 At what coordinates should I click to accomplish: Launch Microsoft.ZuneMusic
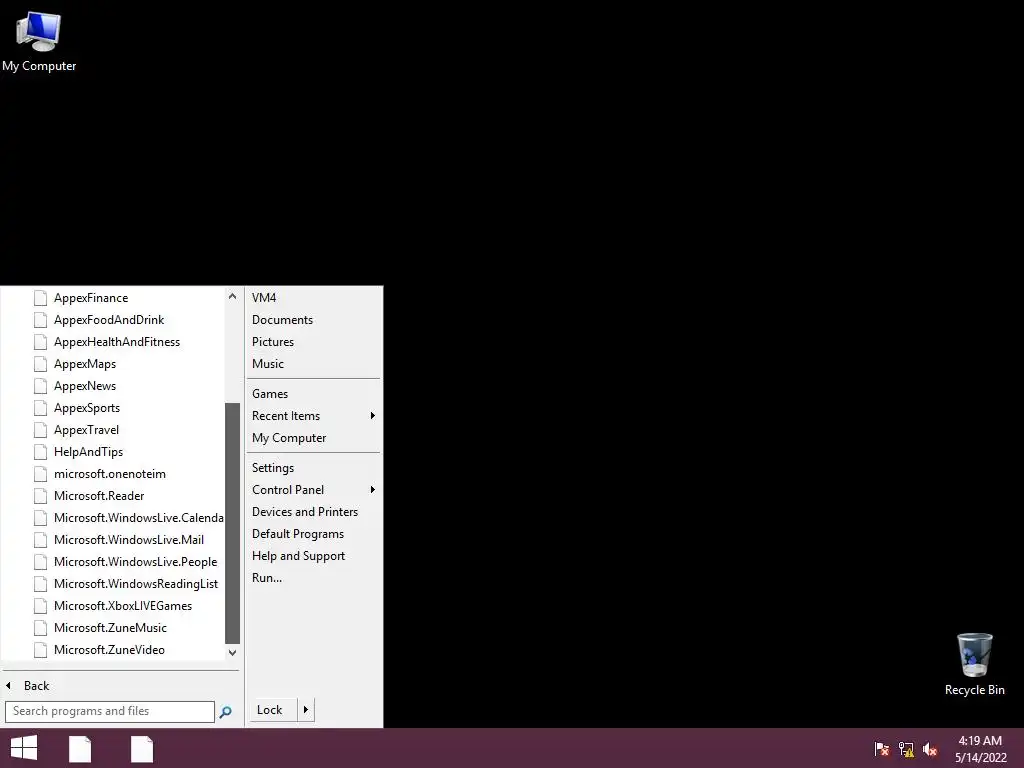click(112, 628)
